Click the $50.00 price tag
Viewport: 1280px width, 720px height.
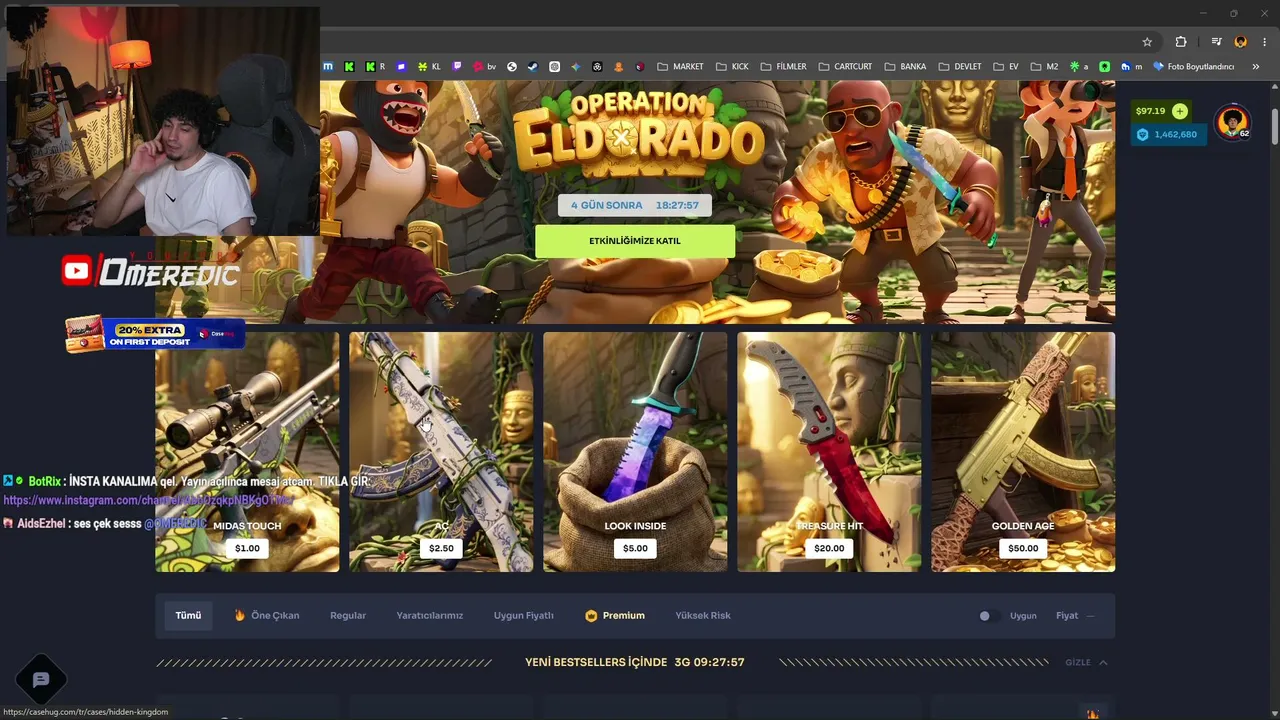1023,548
